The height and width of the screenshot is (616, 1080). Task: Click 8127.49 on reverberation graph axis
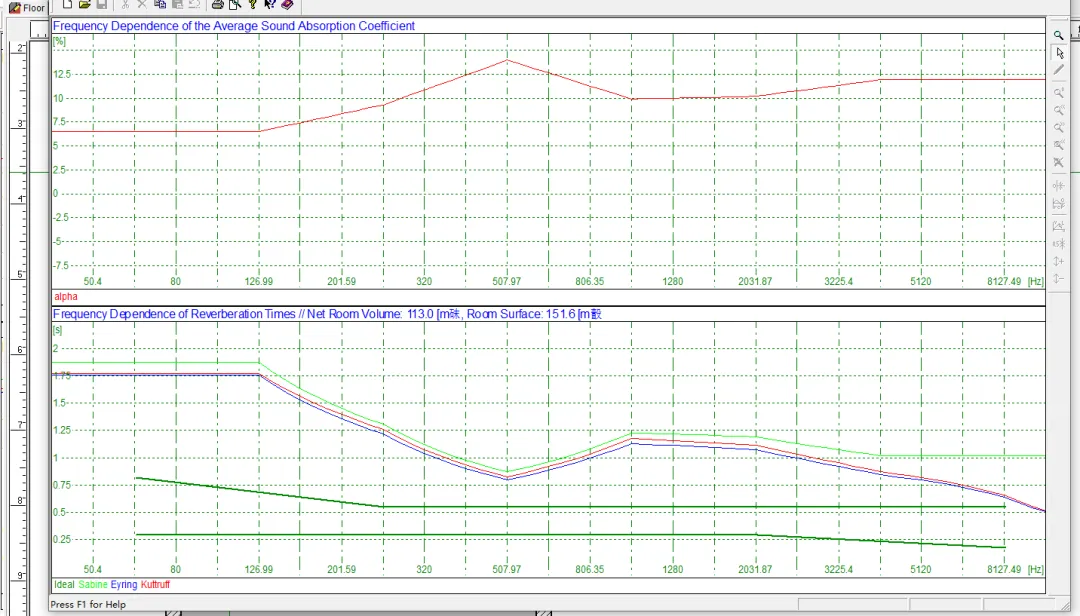click(x=1004, y=569)
